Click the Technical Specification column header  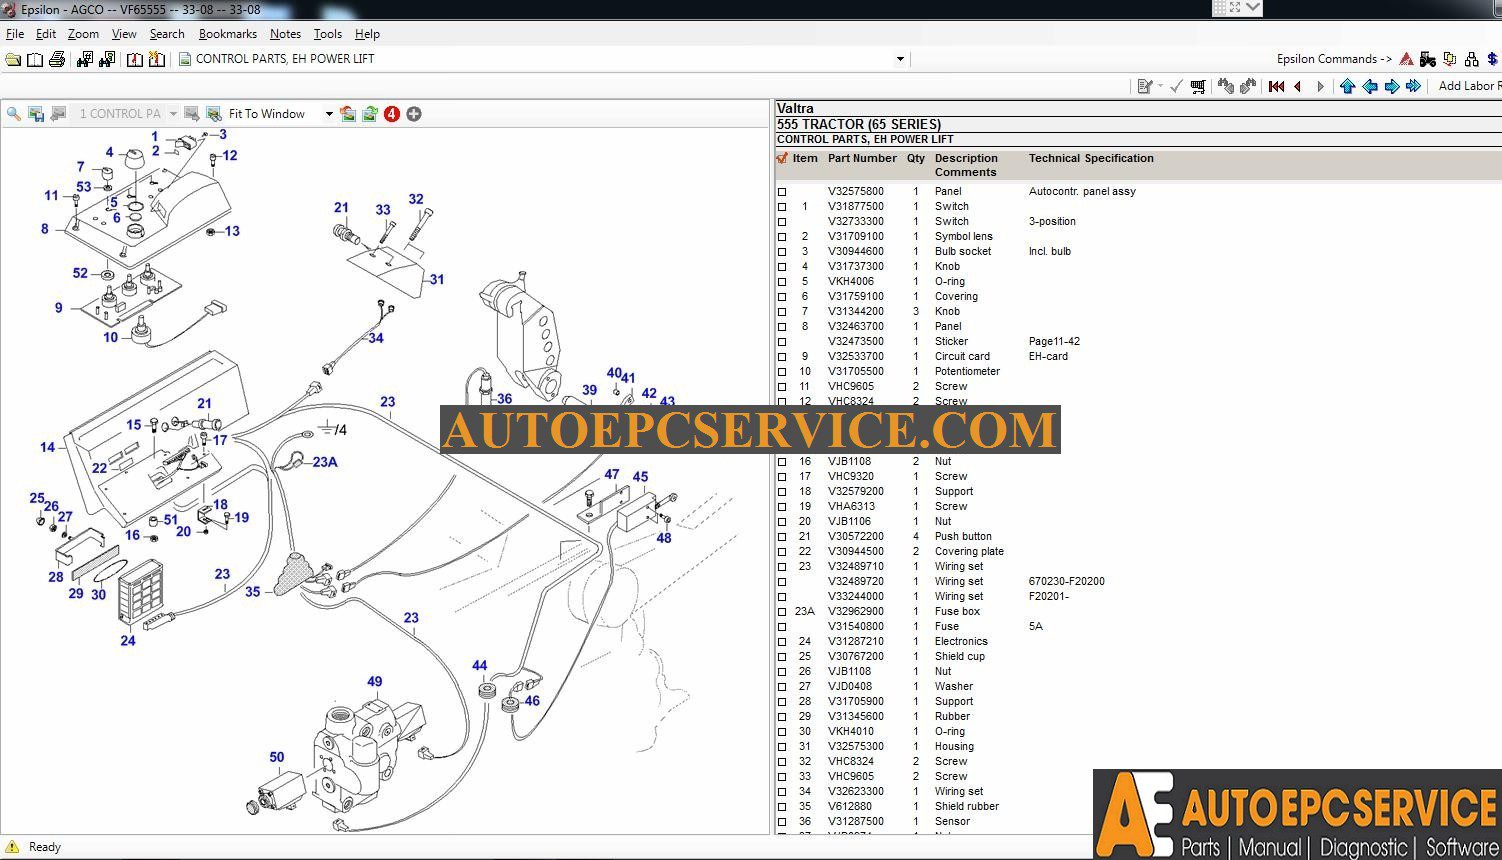[1091, 158]
